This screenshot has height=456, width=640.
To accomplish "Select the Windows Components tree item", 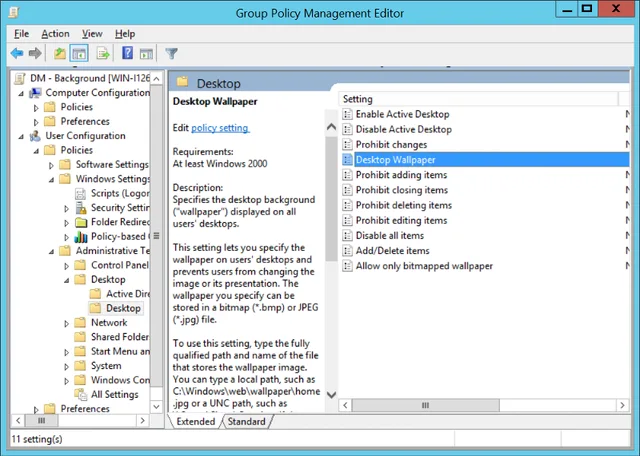I will [120, 380].
